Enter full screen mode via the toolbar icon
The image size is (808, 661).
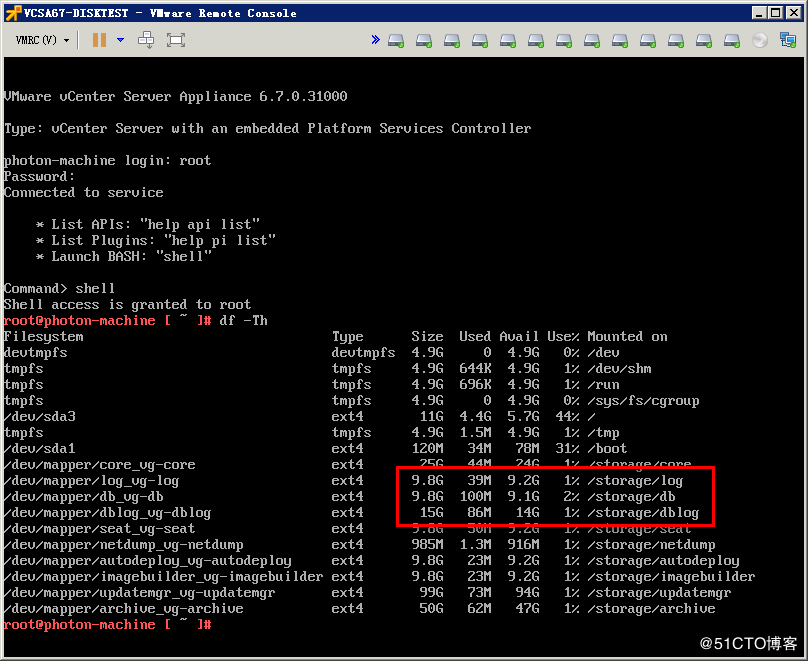click(x=176, y=40)
